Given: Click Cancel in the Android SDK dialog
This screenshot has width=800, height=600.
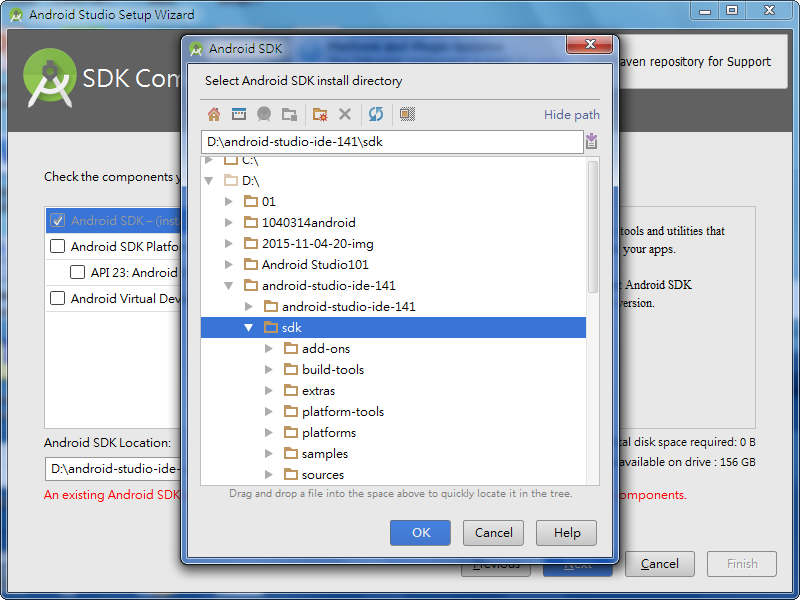Looking at the screenshot, I should [493, 533].
